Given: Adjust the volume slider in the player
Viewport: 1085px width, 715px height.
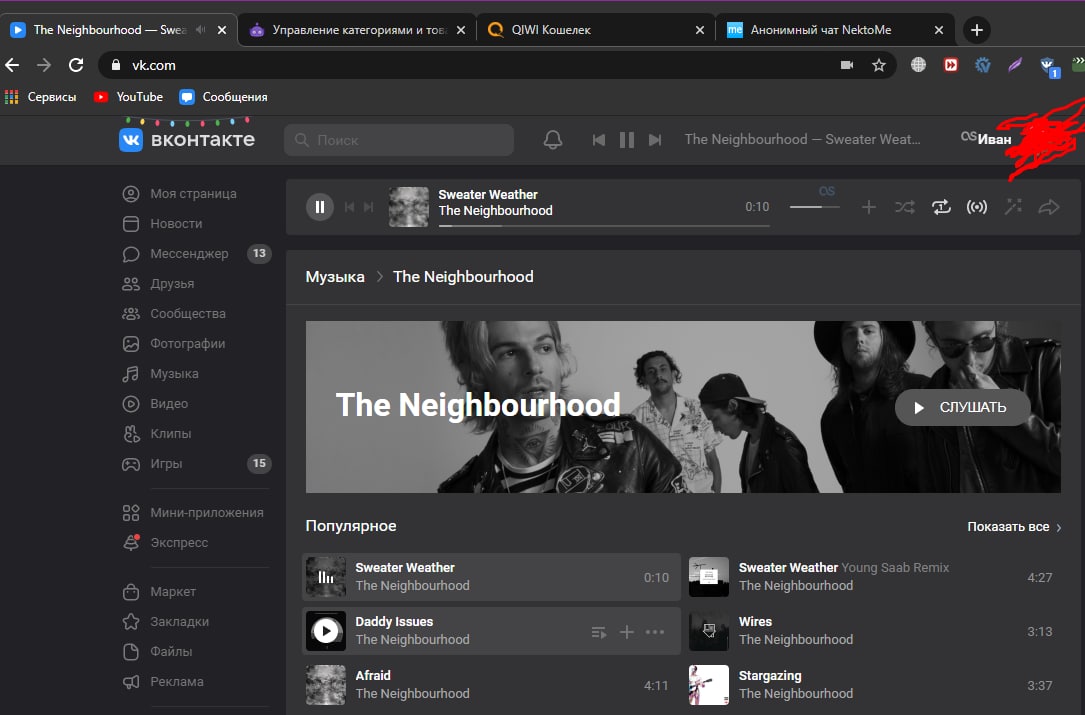Looking at the screenshot, I should (x=814, y=207).
